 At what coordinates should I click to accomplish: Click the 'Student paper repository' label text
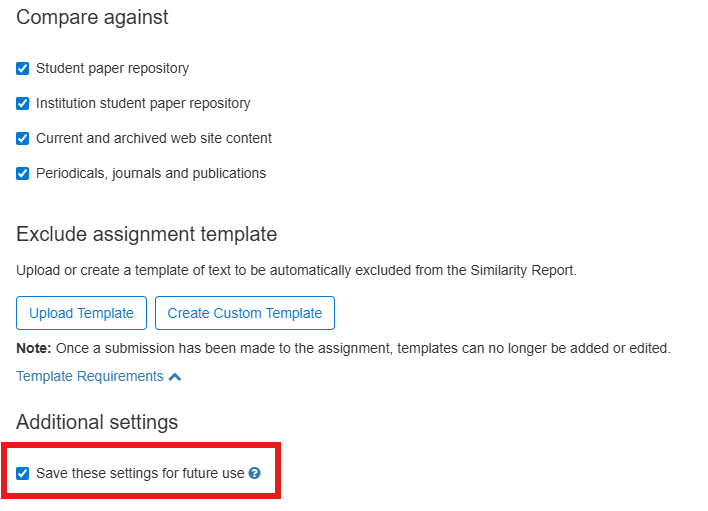pos(112,68)
